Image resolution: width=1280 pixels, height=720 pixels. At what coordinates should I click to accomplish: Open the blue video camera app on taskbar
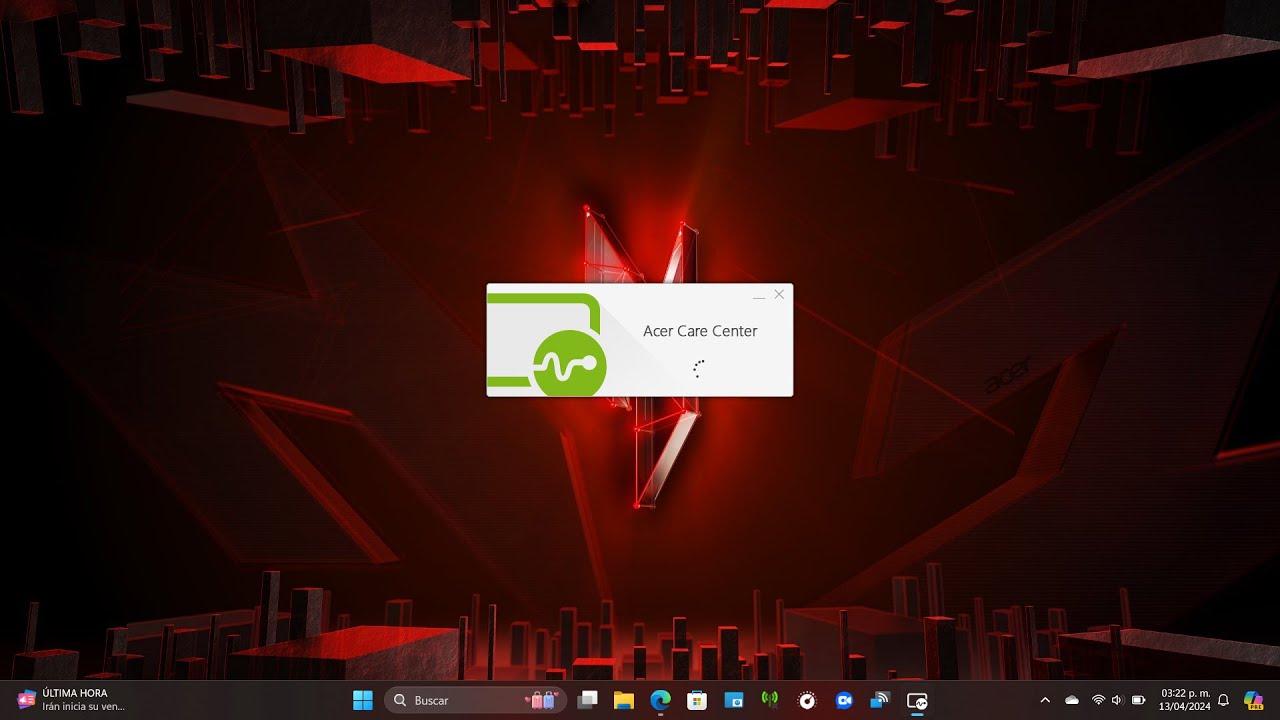843,700
